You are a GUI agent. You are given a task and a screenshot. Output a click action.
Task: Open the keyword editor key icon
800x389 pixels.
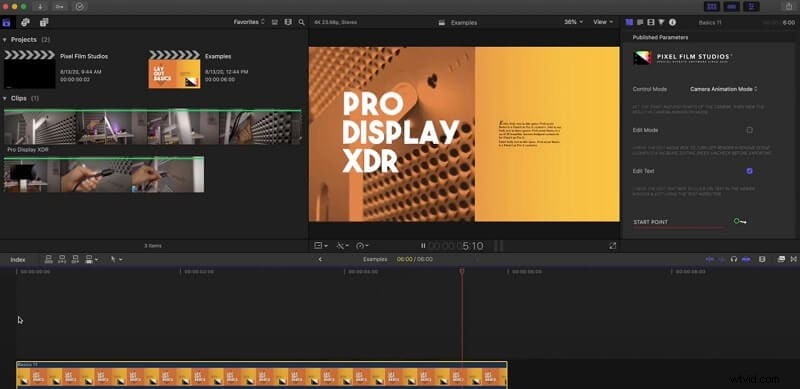point(59,7)
